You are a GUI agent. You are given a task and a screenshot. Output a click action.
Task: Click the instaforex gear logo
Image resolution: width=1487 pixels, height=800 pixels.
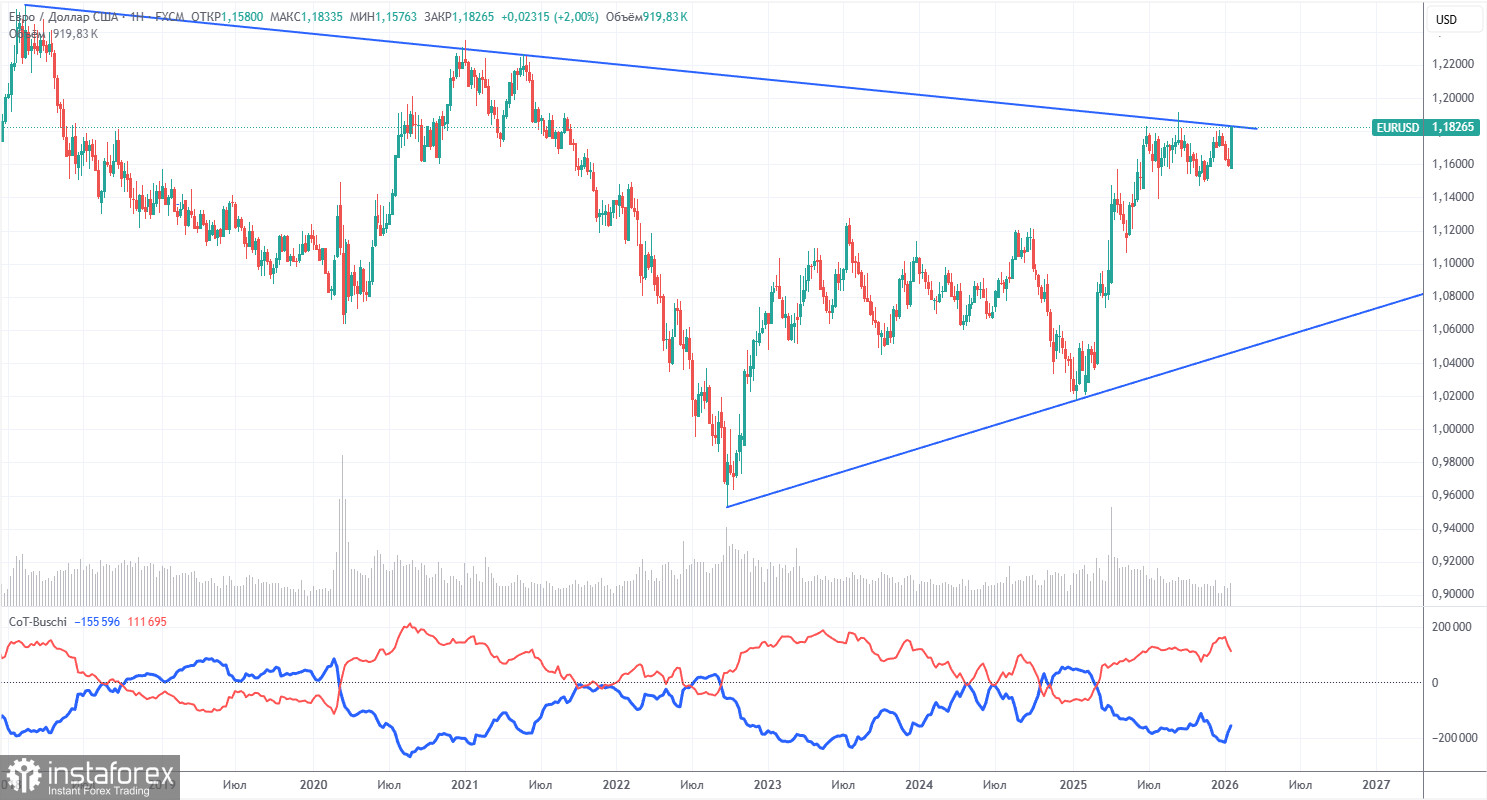(25, 775)
